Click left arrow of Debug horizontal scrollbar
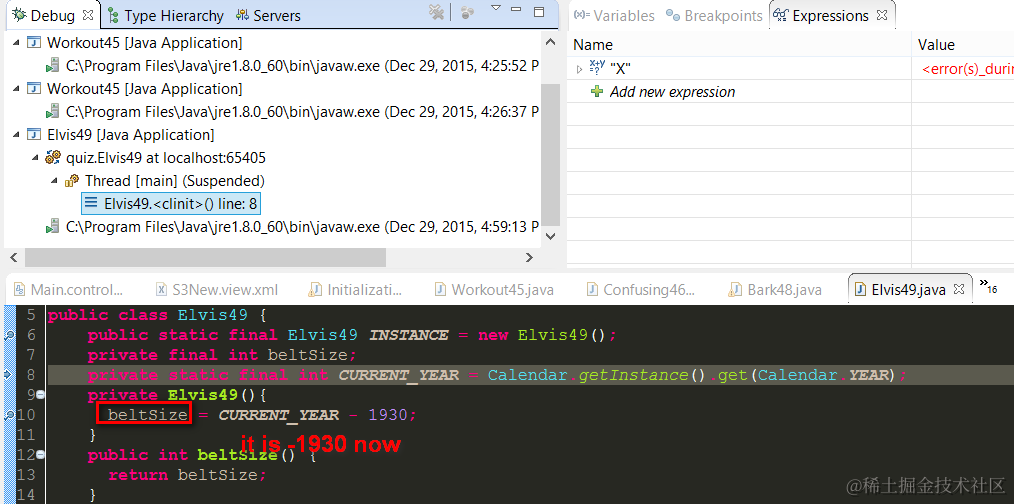 (15, 257)
